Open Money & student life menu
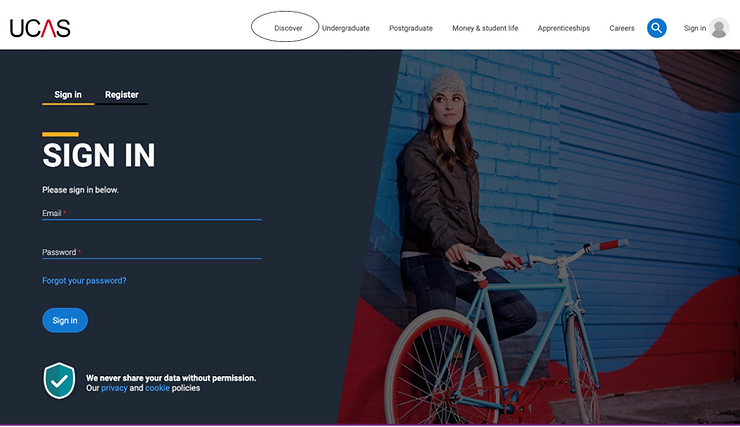Screen dimensions: 740x427 pos(485,28)
